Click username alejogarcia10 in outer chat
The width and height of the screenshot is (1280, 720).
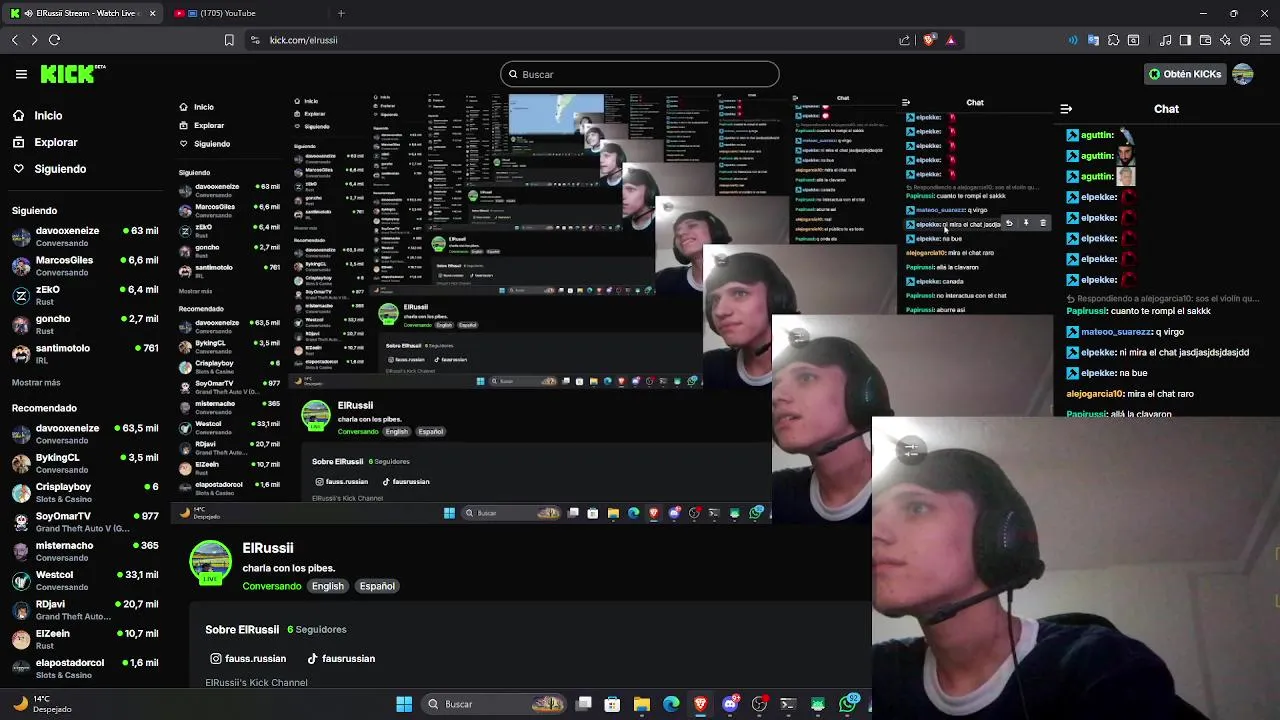1095,394
